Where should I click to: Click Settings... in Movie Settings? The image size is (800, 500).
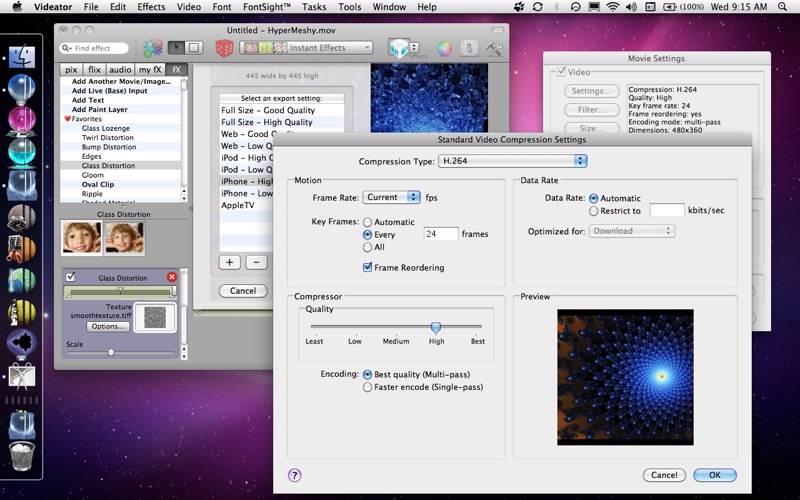pos(592,91)
